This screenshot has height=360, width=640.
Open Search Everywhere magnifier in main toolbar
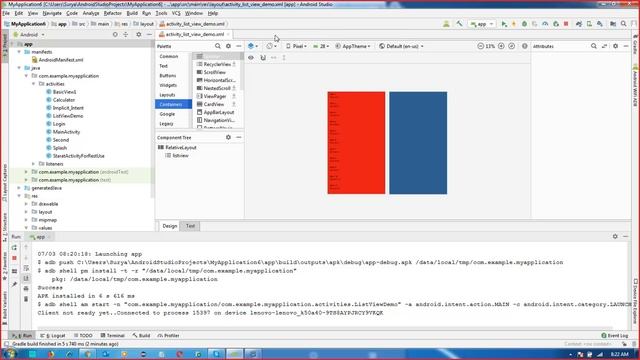click(624, 24)
